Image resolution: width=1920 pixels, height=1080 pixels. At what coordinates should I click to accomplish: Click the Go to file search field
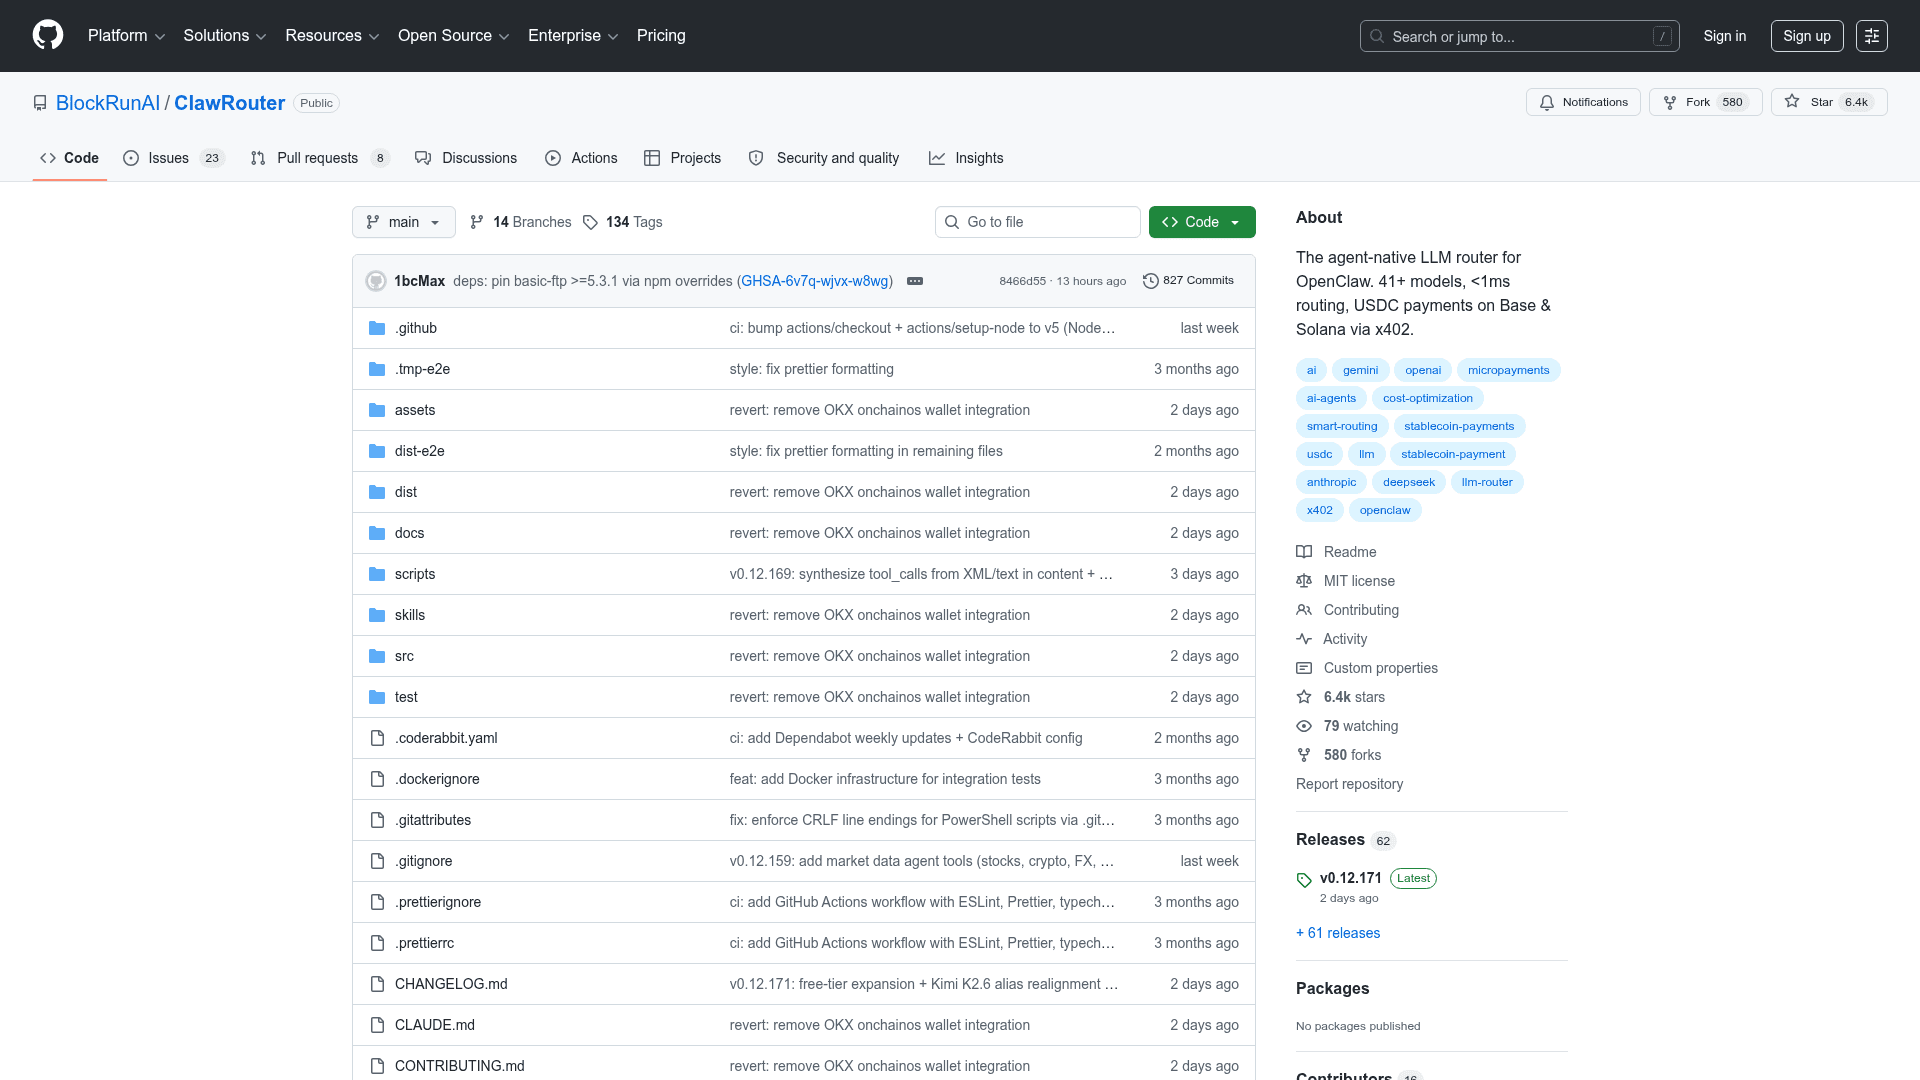click(1038, 222)
